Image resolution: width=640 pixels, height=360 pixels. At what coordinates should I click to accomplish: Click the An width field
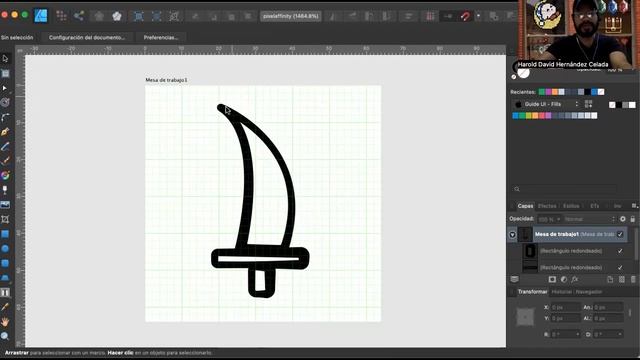608,307
